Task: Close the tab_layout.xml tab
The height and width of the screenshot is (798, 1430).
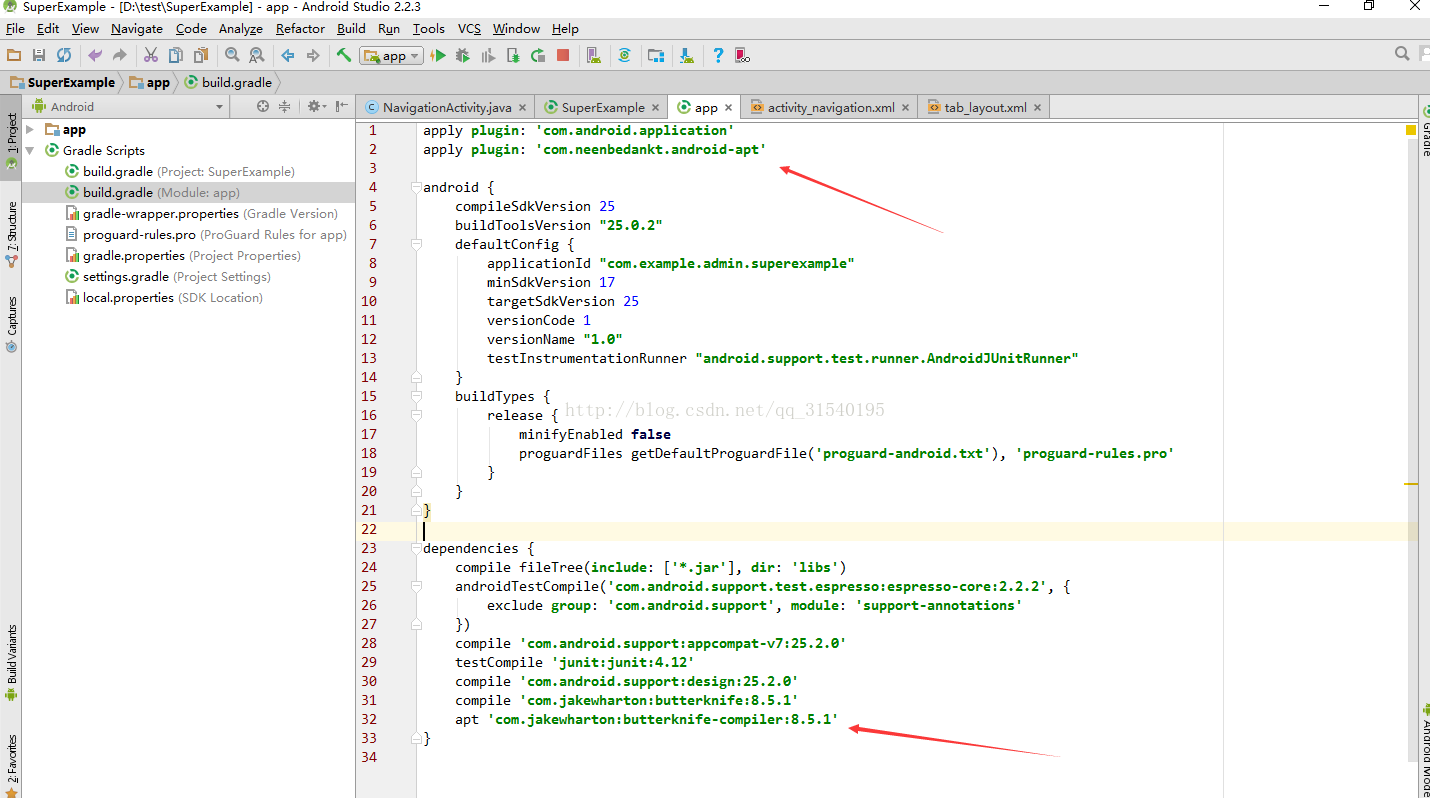Action: (1037, 108)
